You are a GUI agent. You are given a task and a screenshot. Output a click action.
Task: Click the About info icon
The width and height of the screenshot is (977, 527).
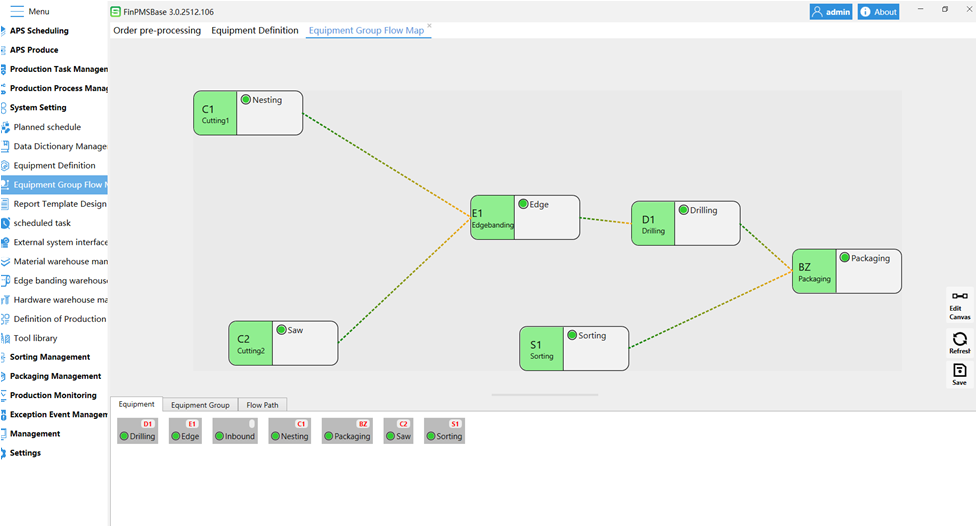(865, 12)
